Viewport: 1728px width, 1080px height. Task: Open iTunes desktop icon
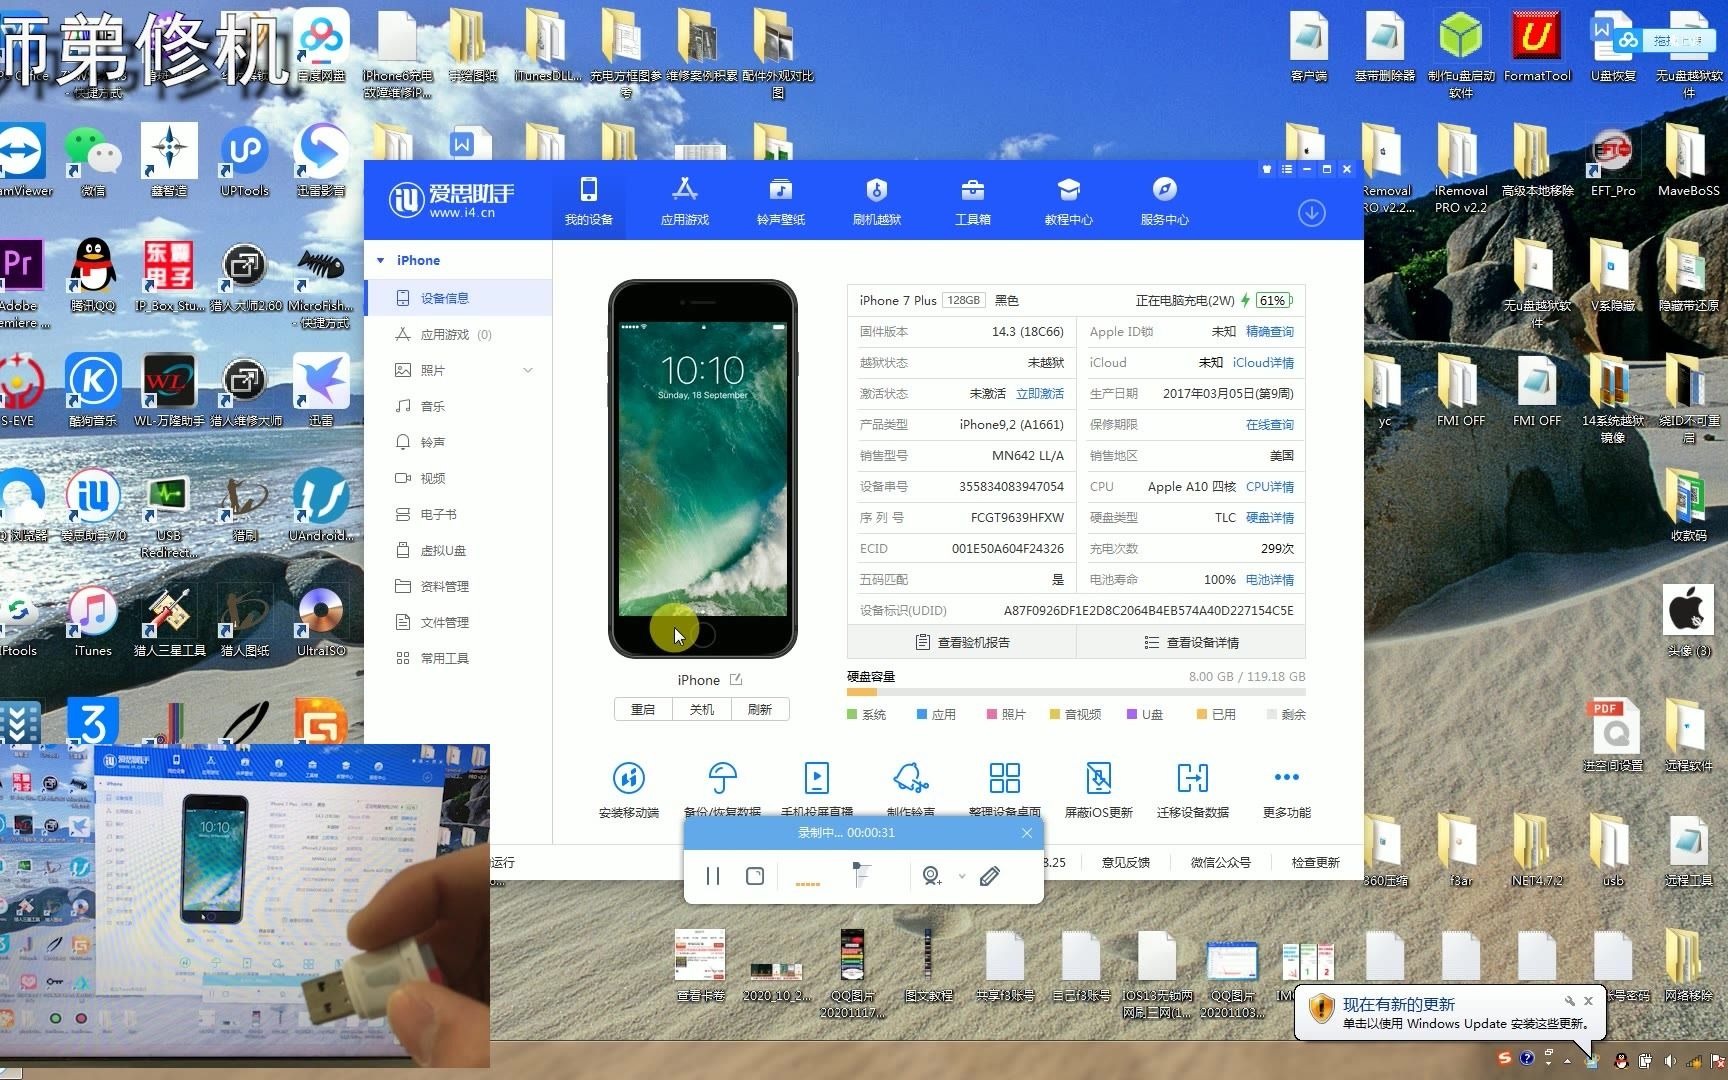point(93,619)
